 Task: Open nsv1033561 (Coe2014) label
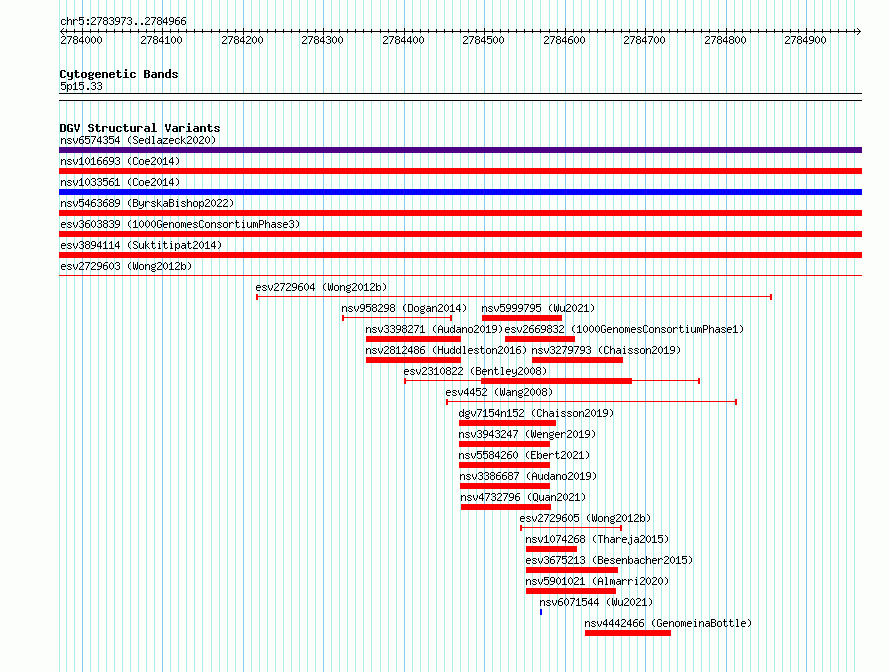pyautogui.click(x=120, y=182)
